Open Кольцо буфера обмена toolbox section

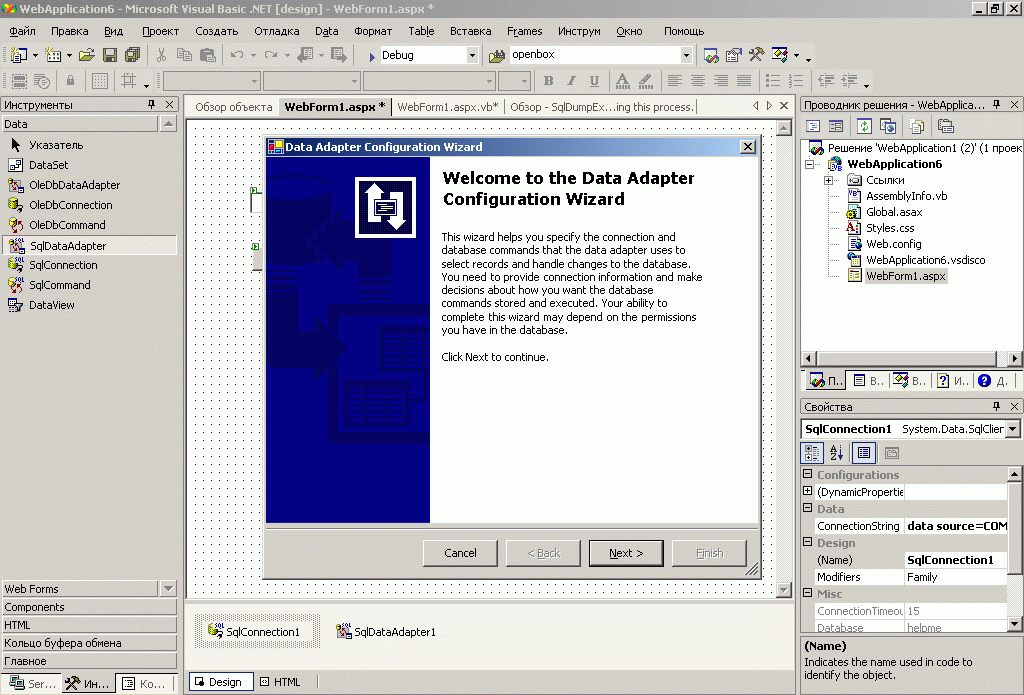(89, 643)
